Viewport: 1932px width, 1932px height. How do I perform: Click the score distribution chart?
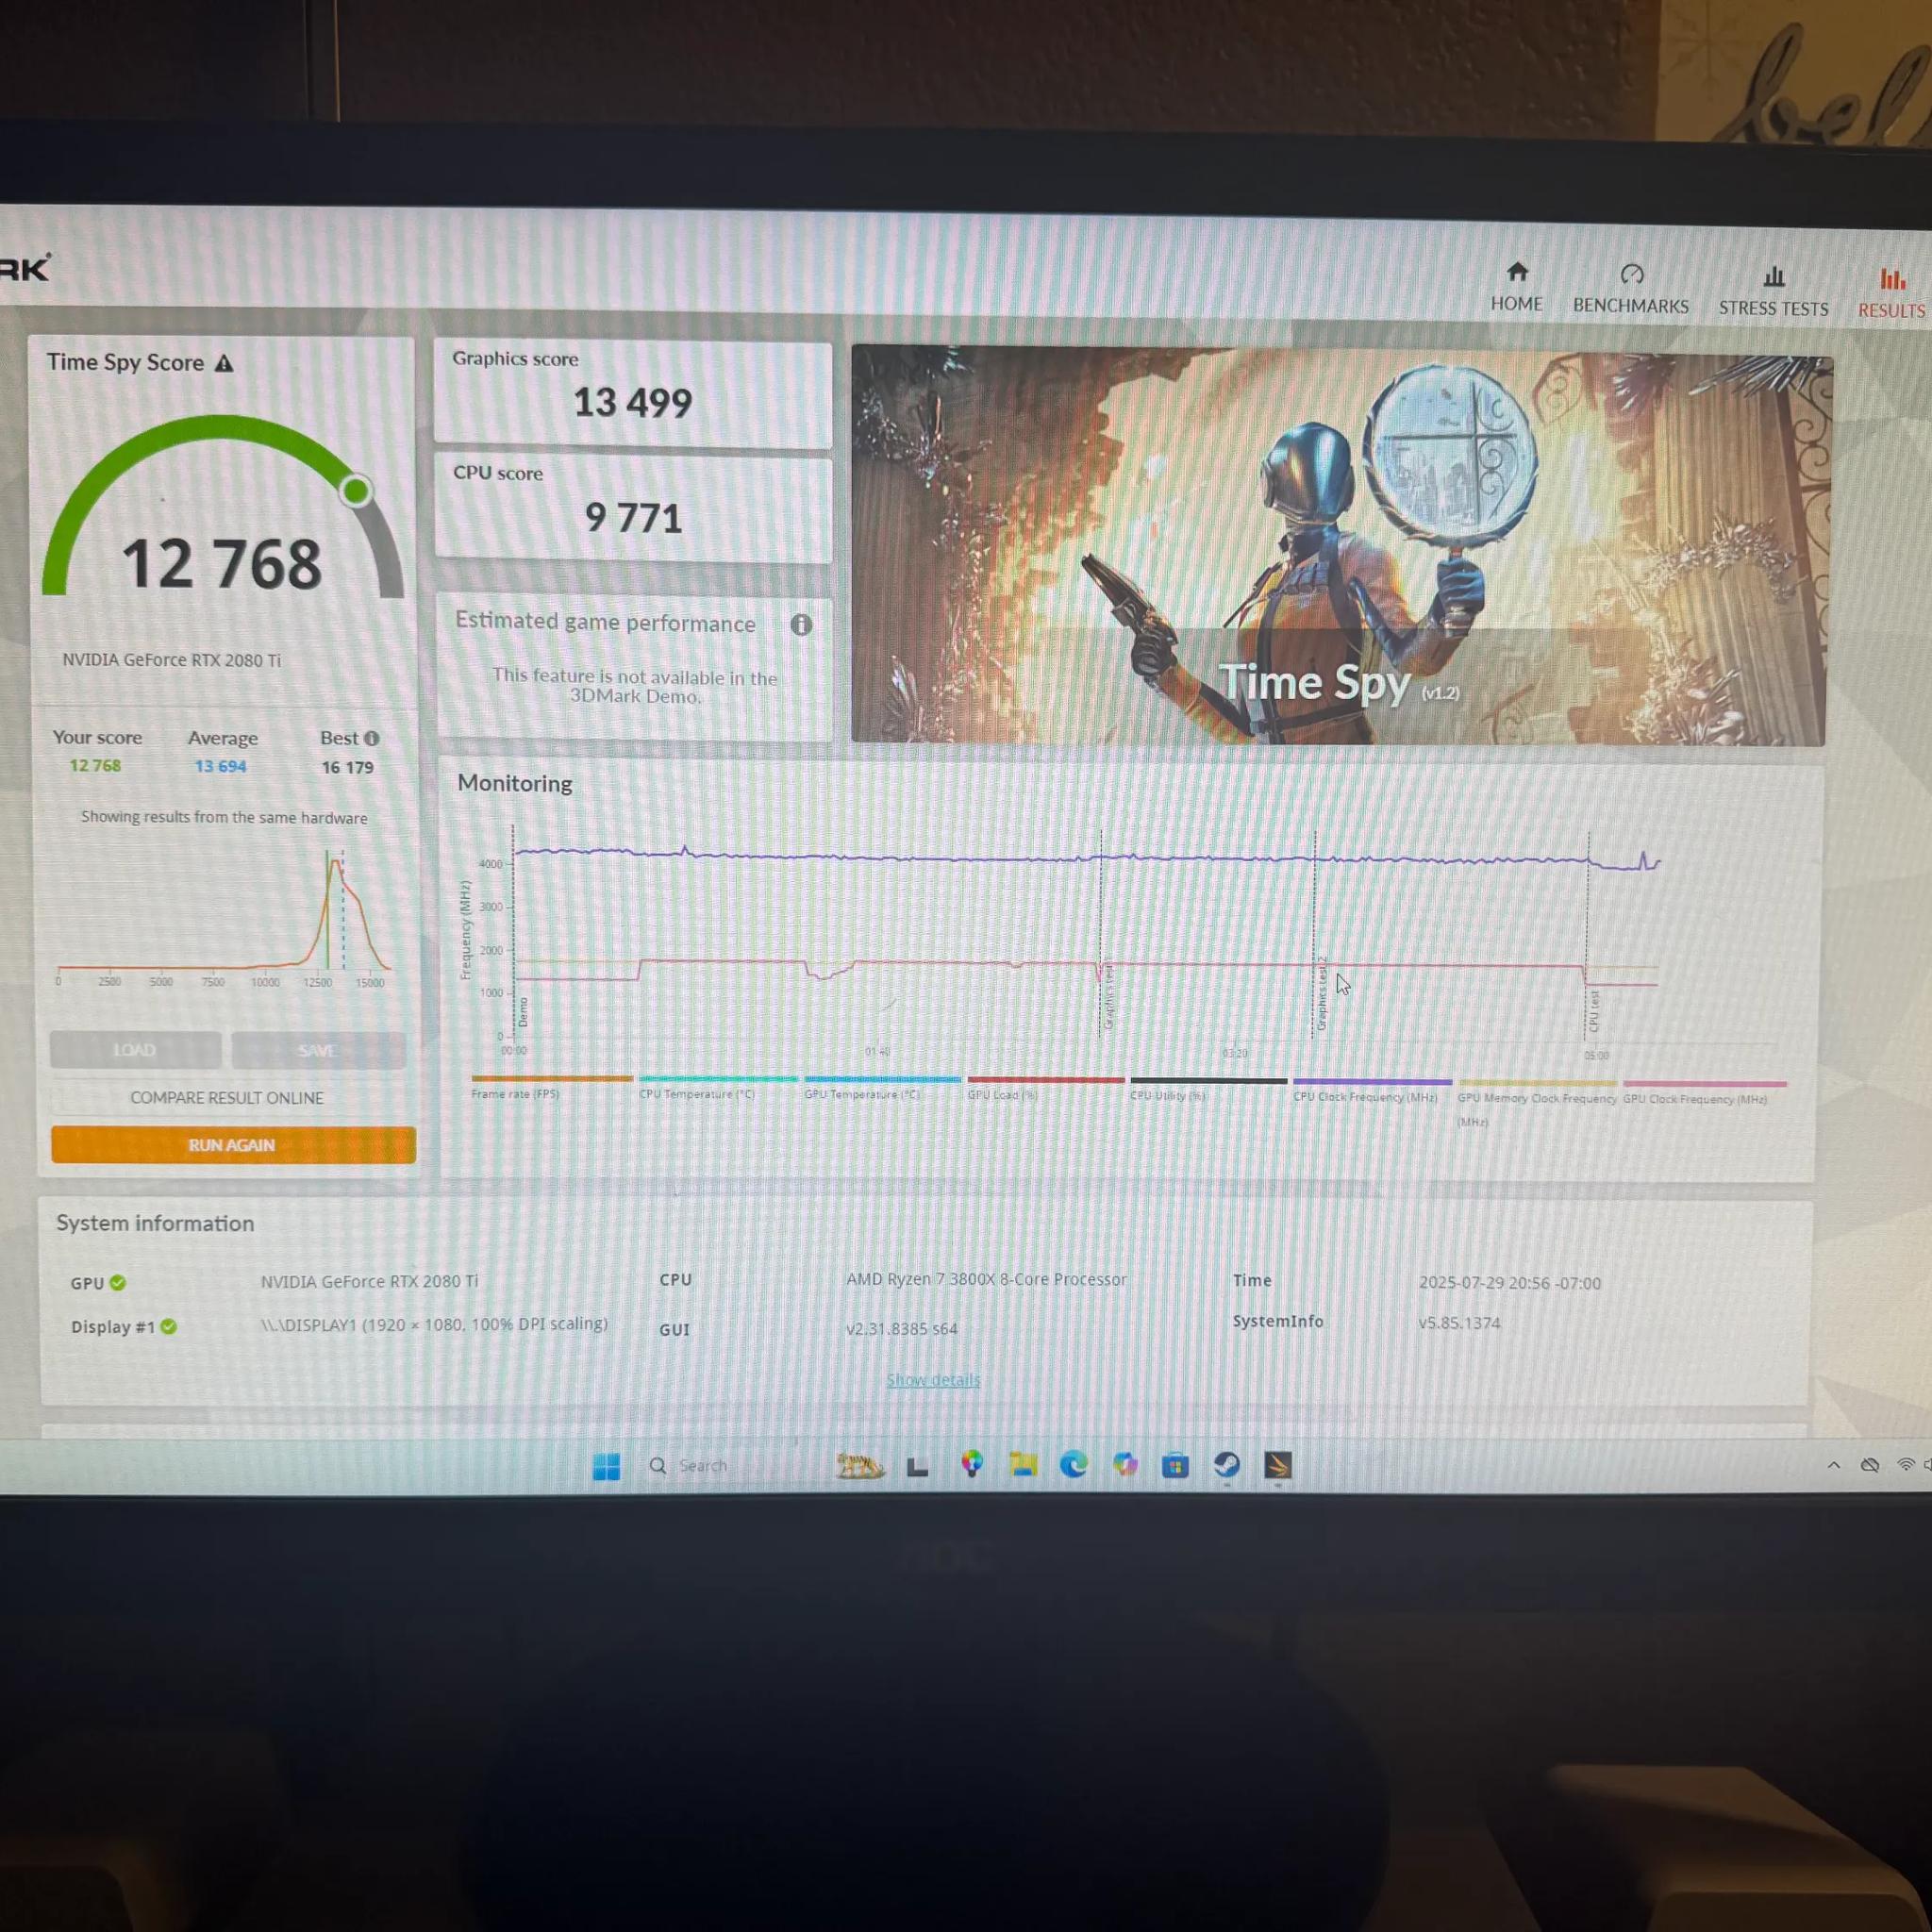[x=224, y=918]
